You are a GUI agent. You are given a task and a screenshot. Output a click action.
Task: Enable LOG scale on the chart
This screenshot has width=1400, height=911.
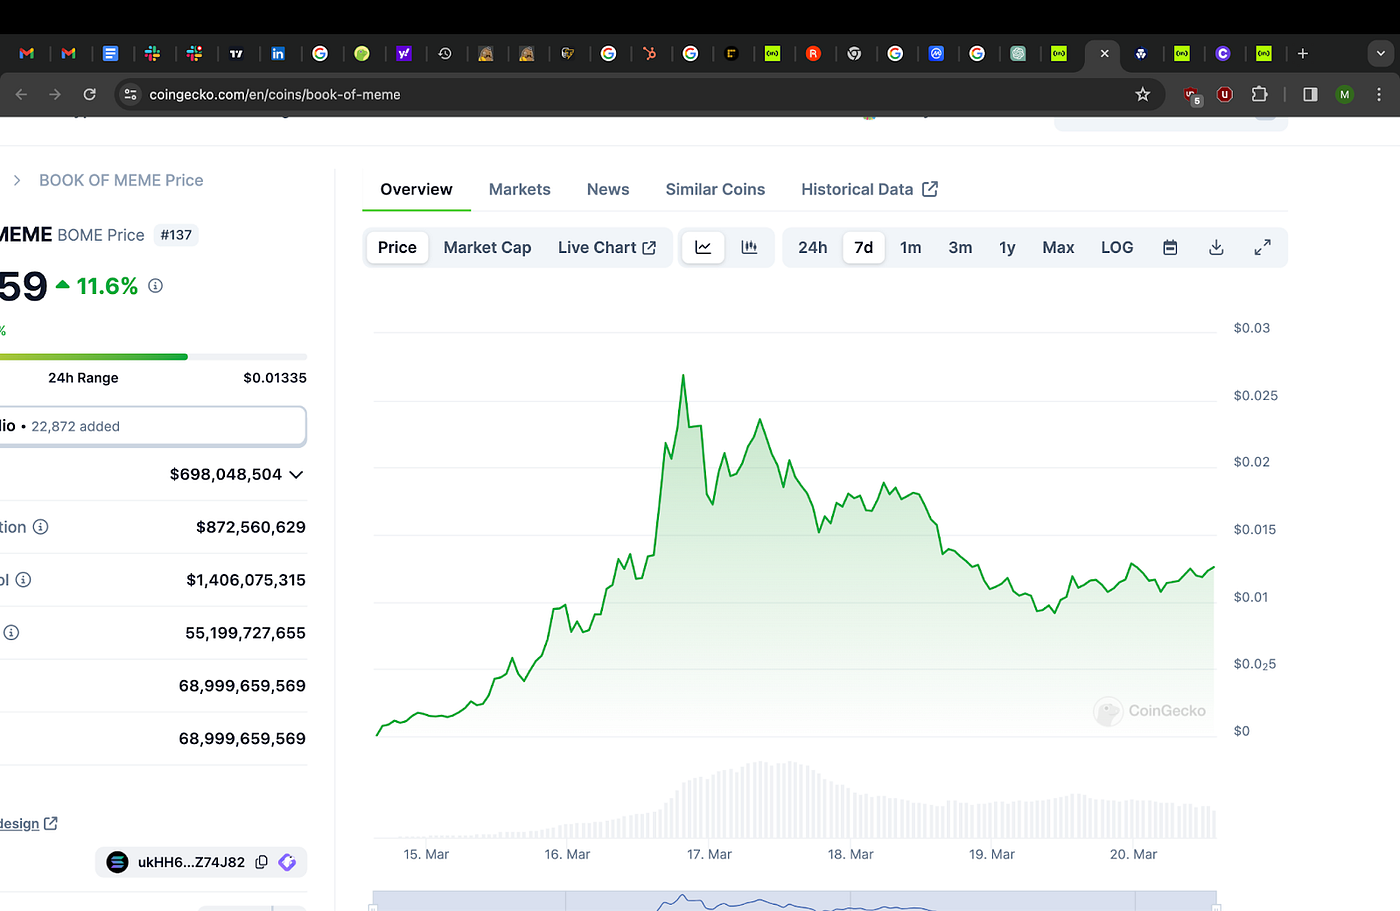(x=1117, y=247)
